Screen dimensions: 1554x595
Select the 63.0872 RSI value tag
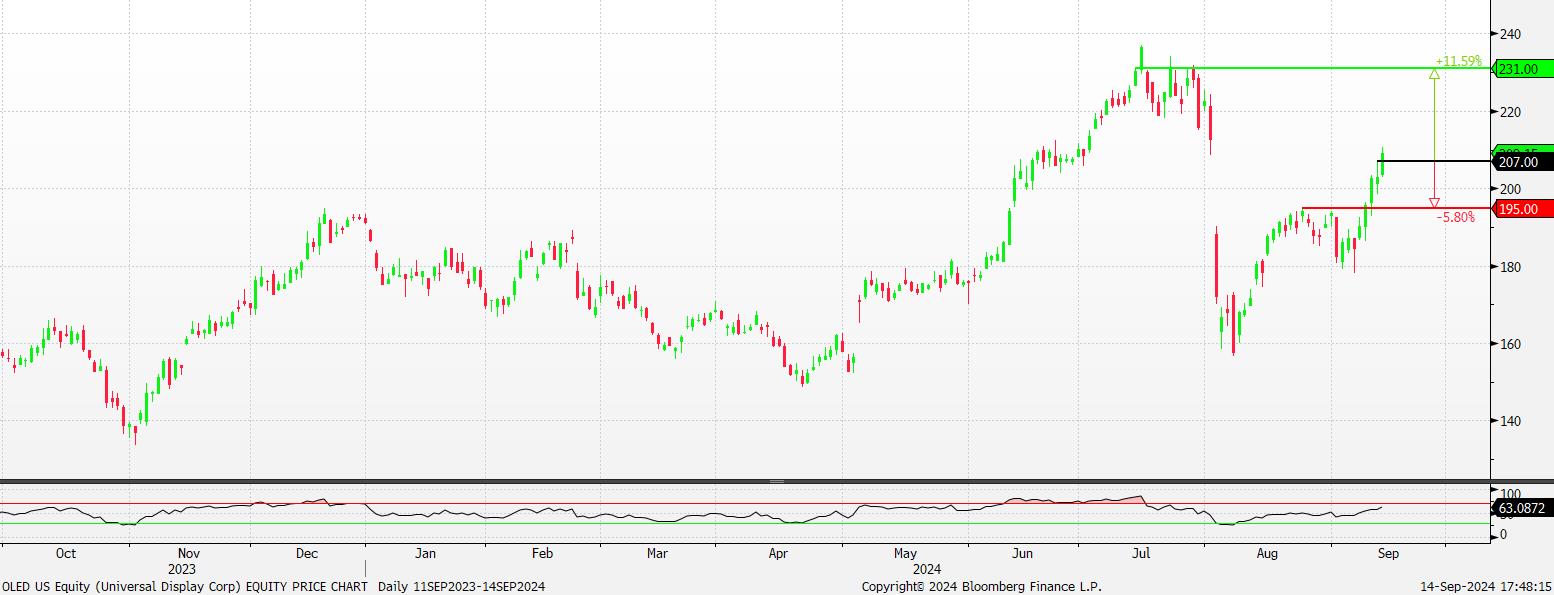pos(1523,509)
